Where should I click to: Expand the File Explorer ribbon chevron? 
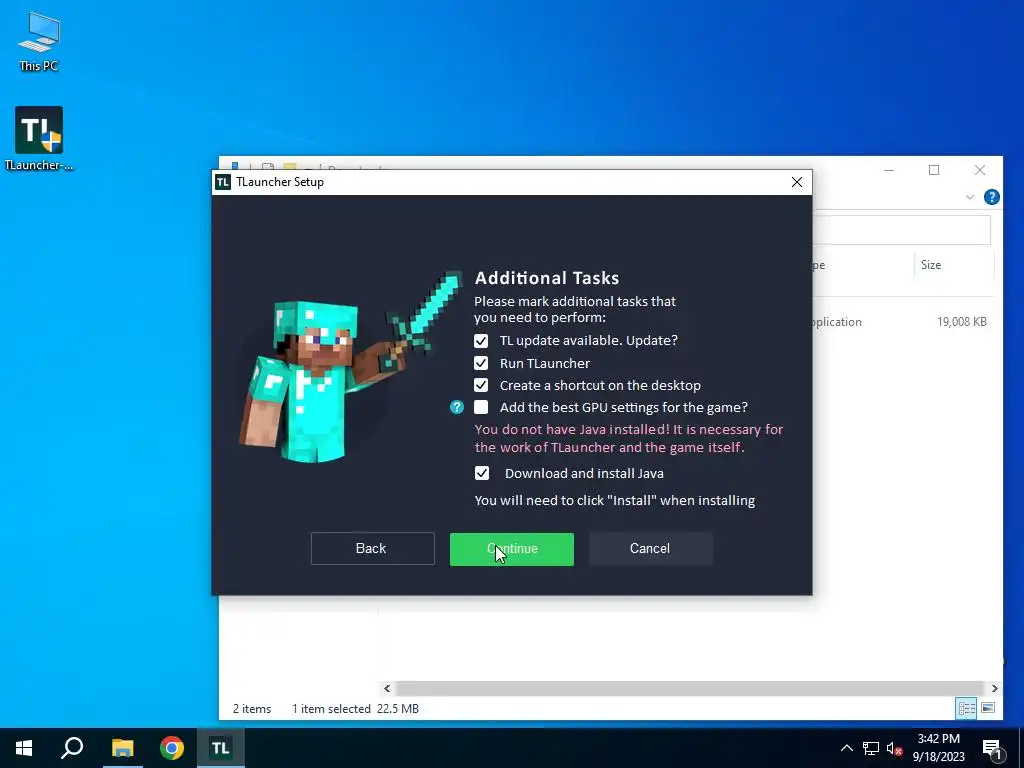click(970, 197)
